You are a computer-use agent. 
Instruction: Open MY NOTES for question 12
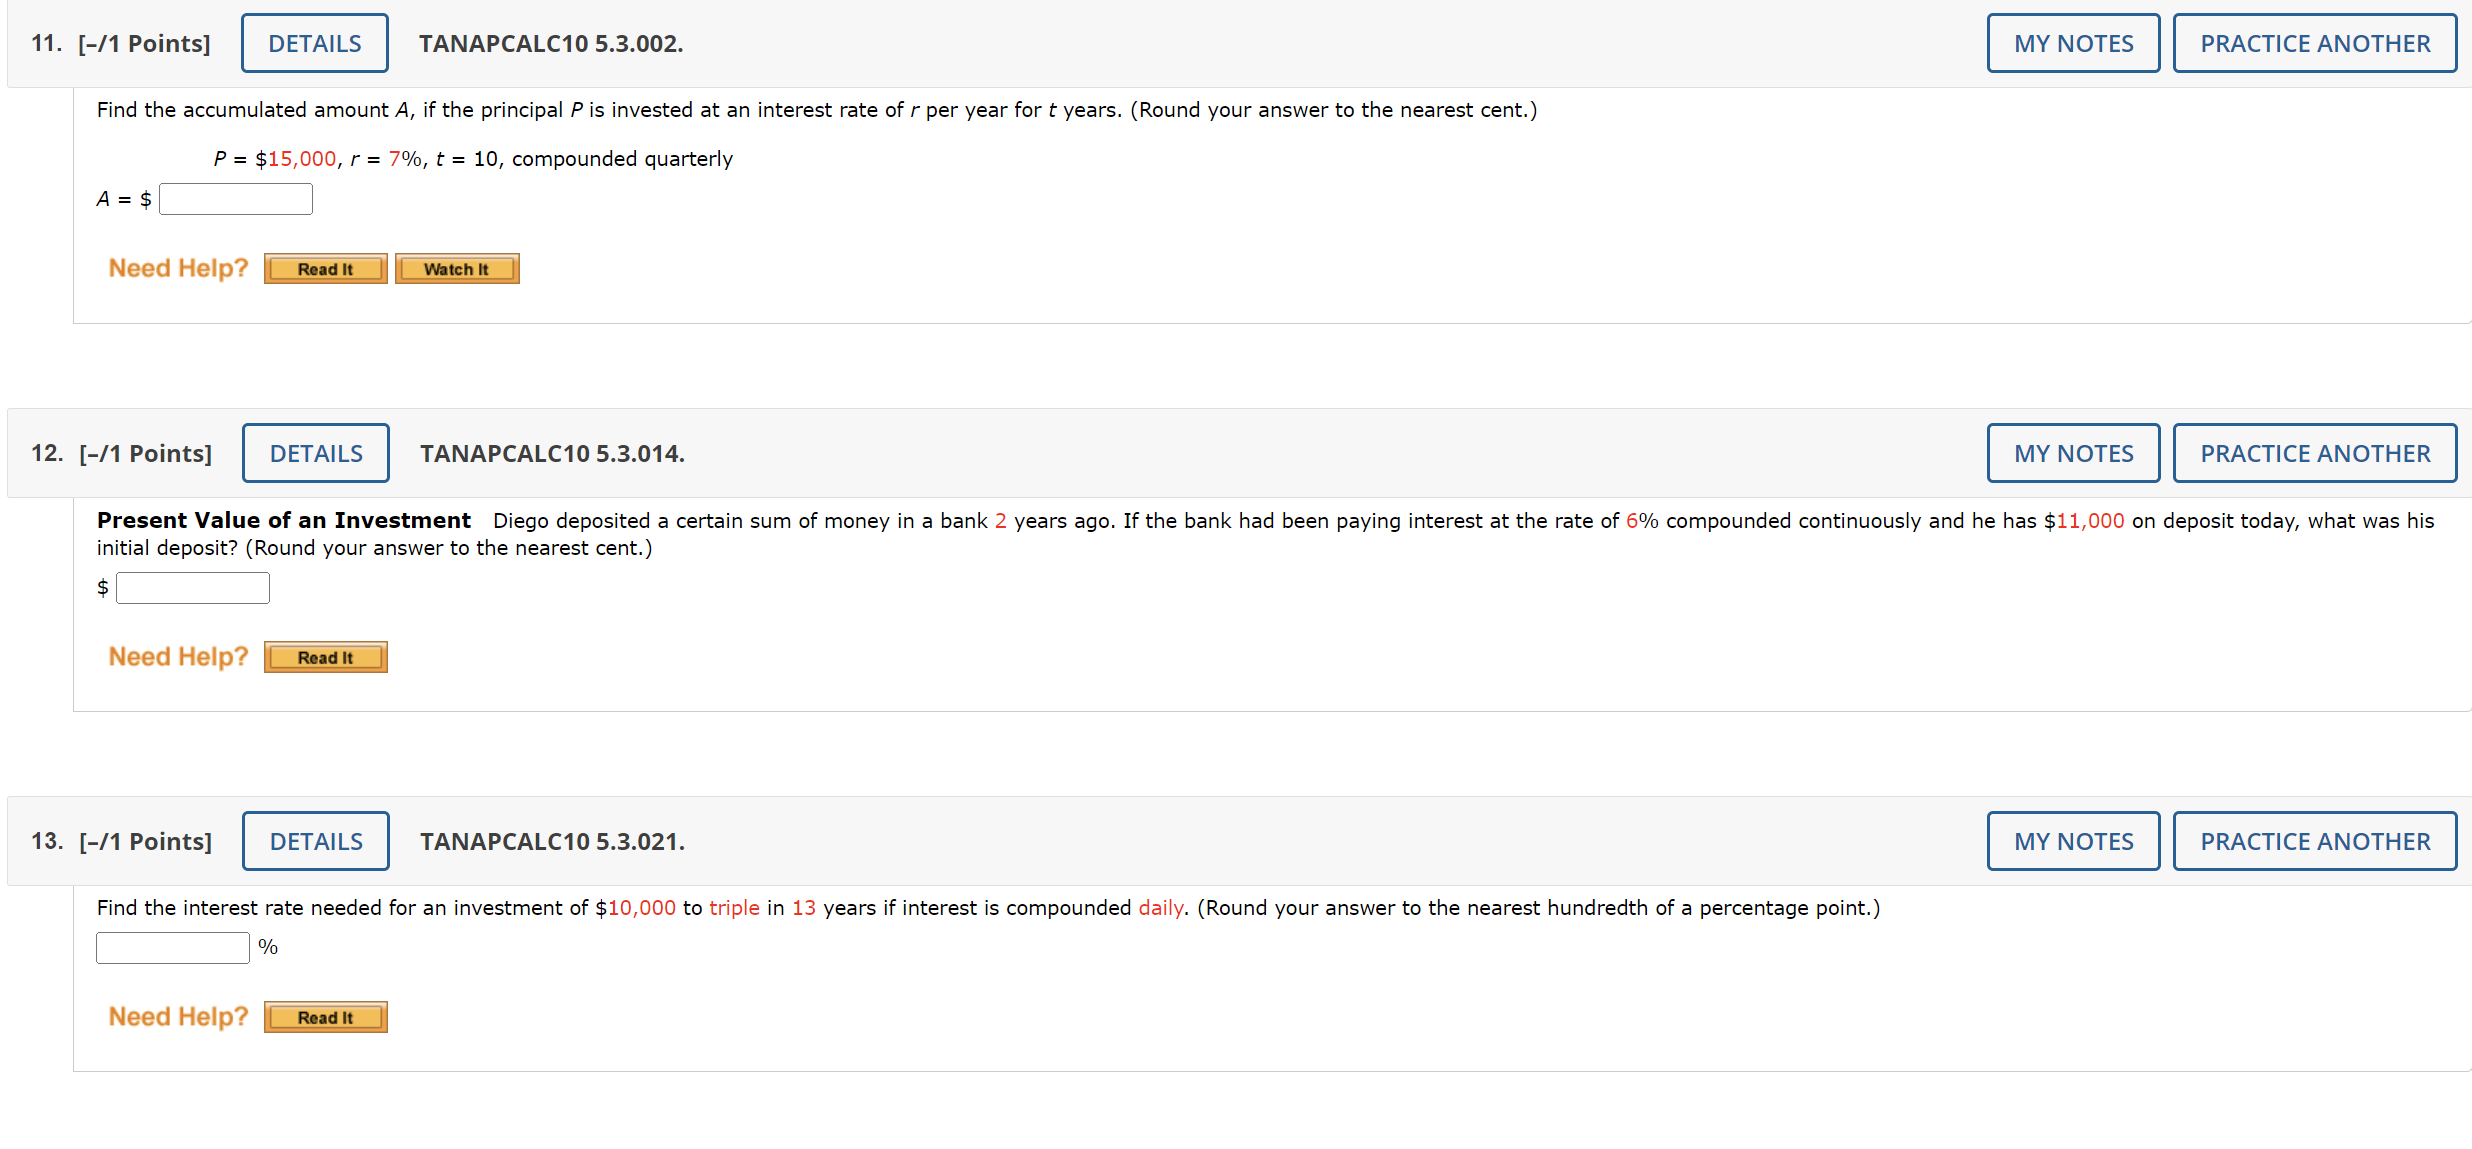coord(2072,453)
